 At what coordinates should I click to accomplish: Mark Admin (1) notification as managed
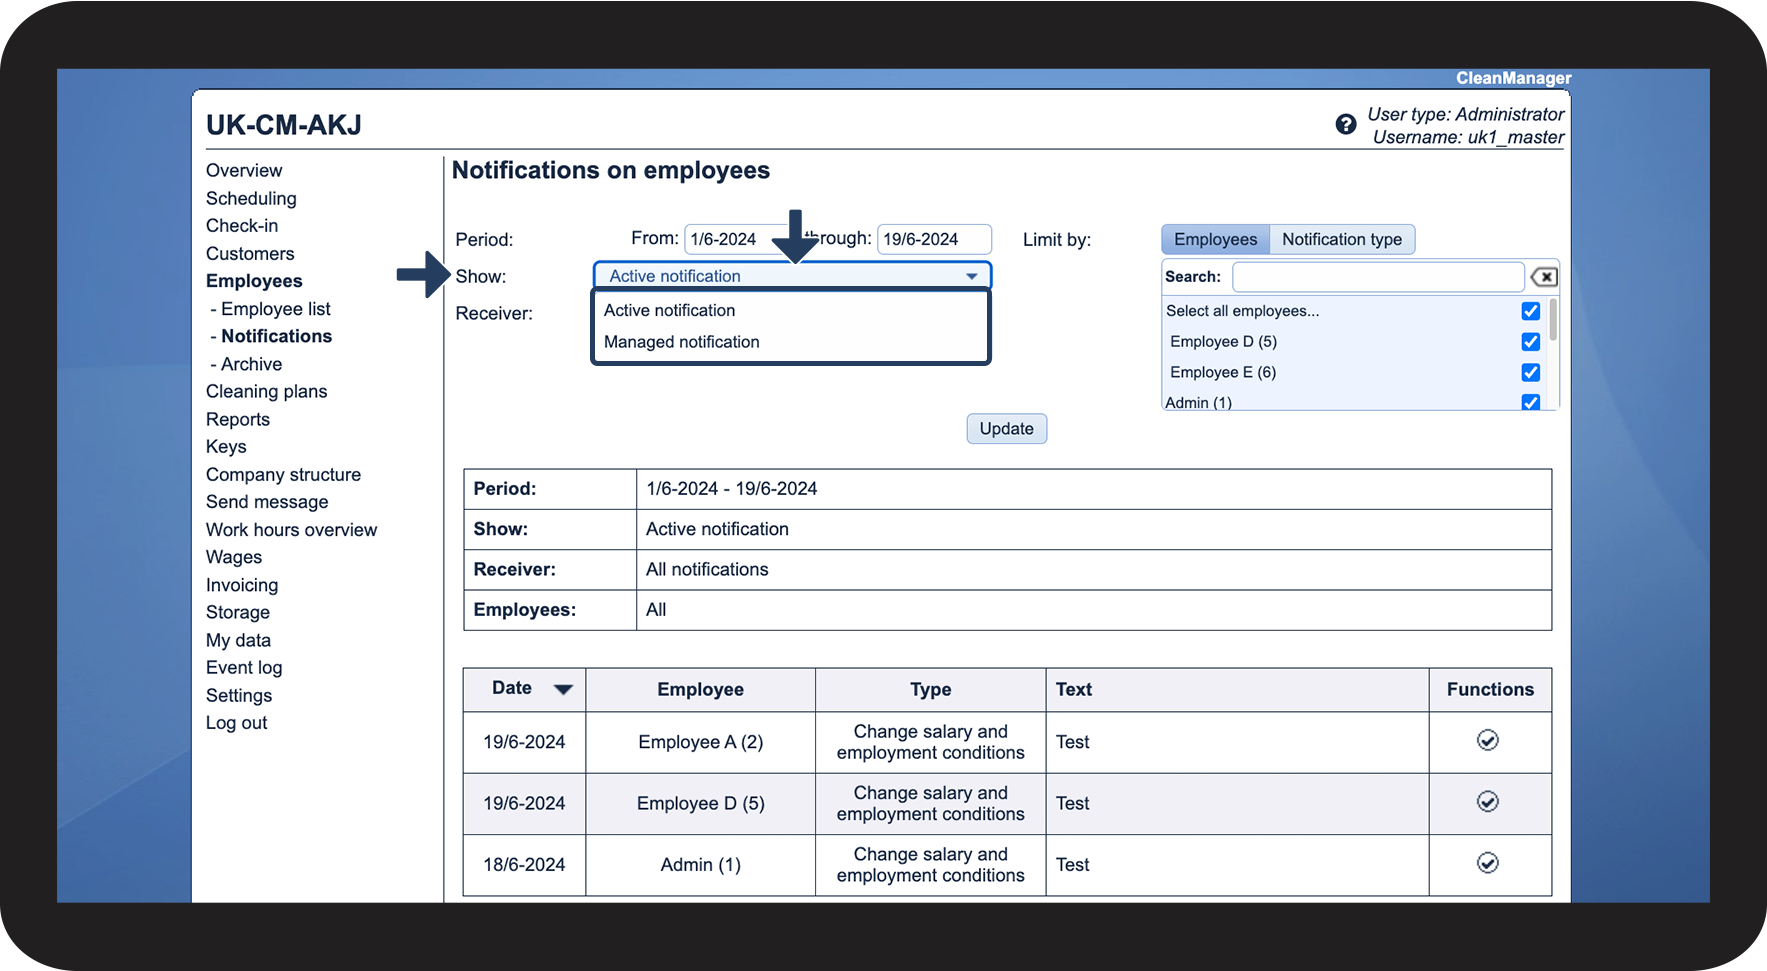tap(1487, 863)
